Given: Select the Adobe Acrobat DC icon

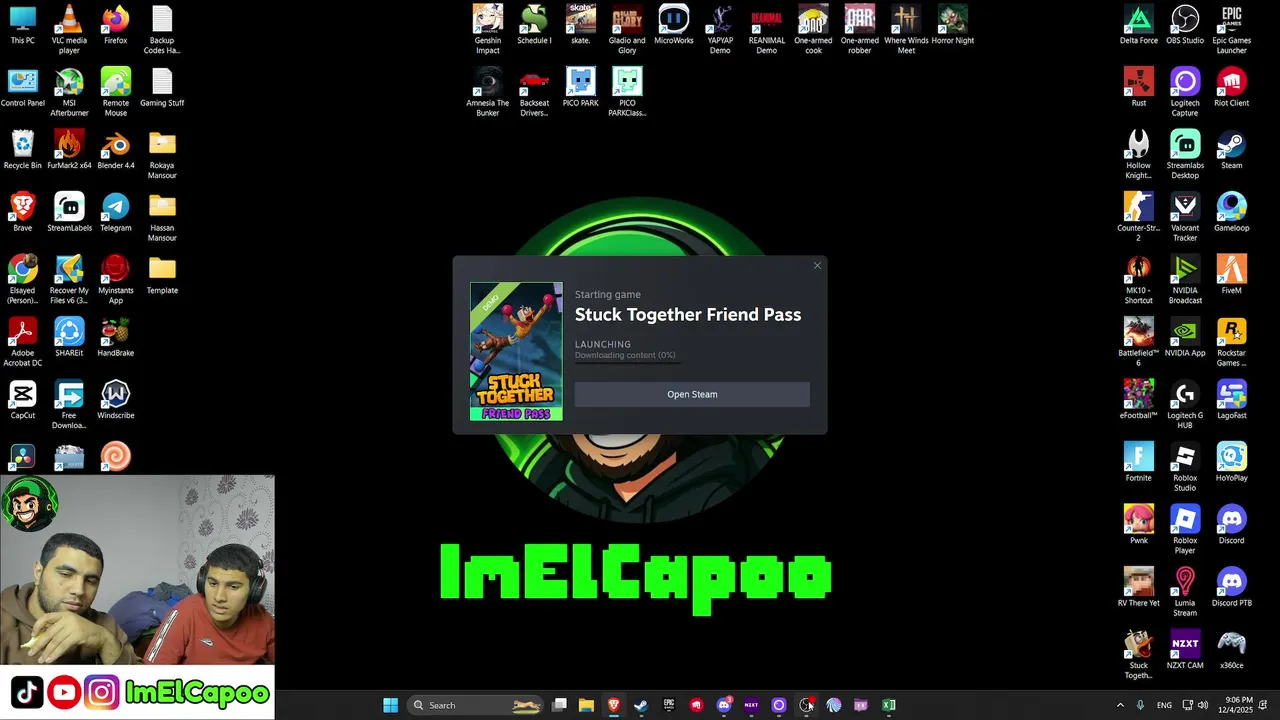Looking at the screenshot, I should pyautogui.click(x=22, y=342).
